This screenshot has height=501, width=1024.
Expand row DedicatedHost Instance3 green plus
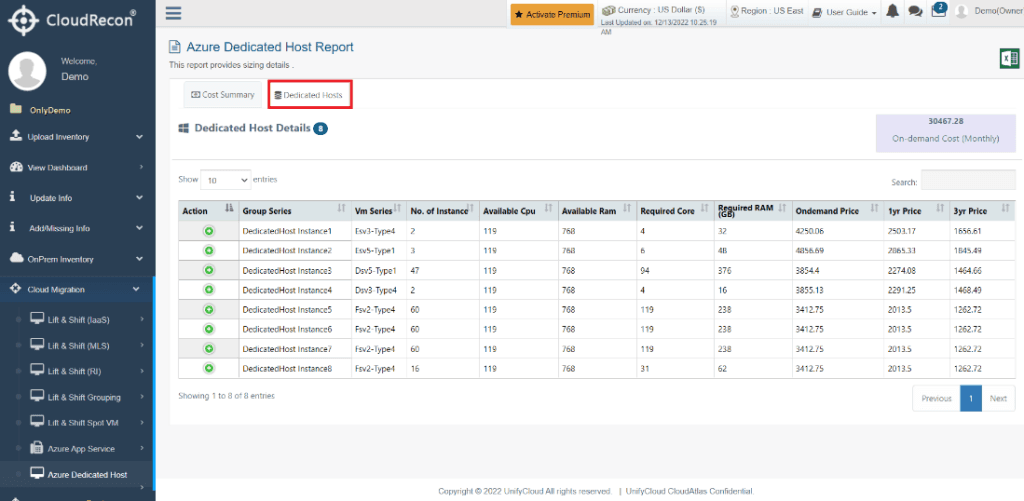[x=209, y=270]
